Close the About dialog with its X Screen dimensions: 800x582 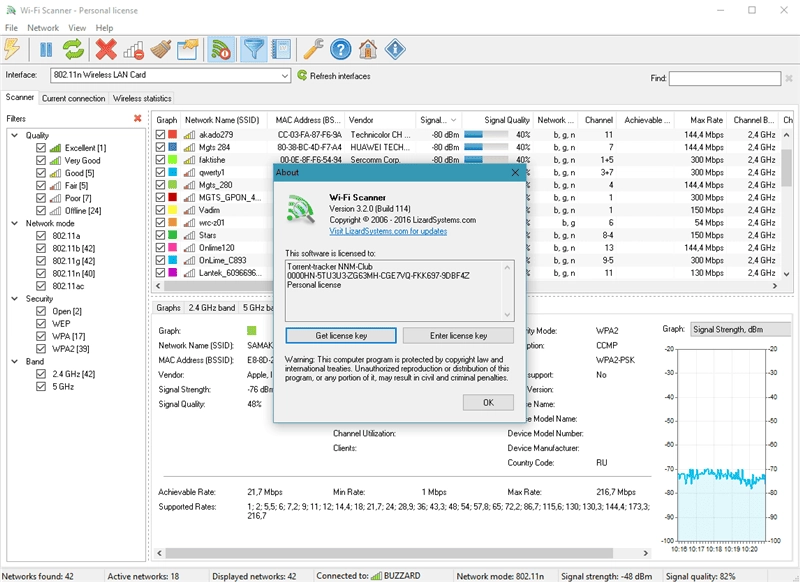point(515,172)
